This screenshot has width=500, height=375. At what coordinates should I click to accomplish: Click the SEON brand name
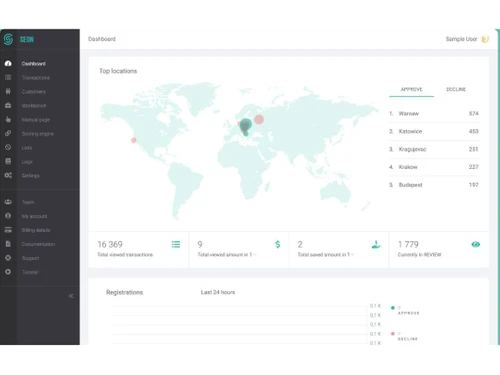pyautogui.click(x=27, y=39)
